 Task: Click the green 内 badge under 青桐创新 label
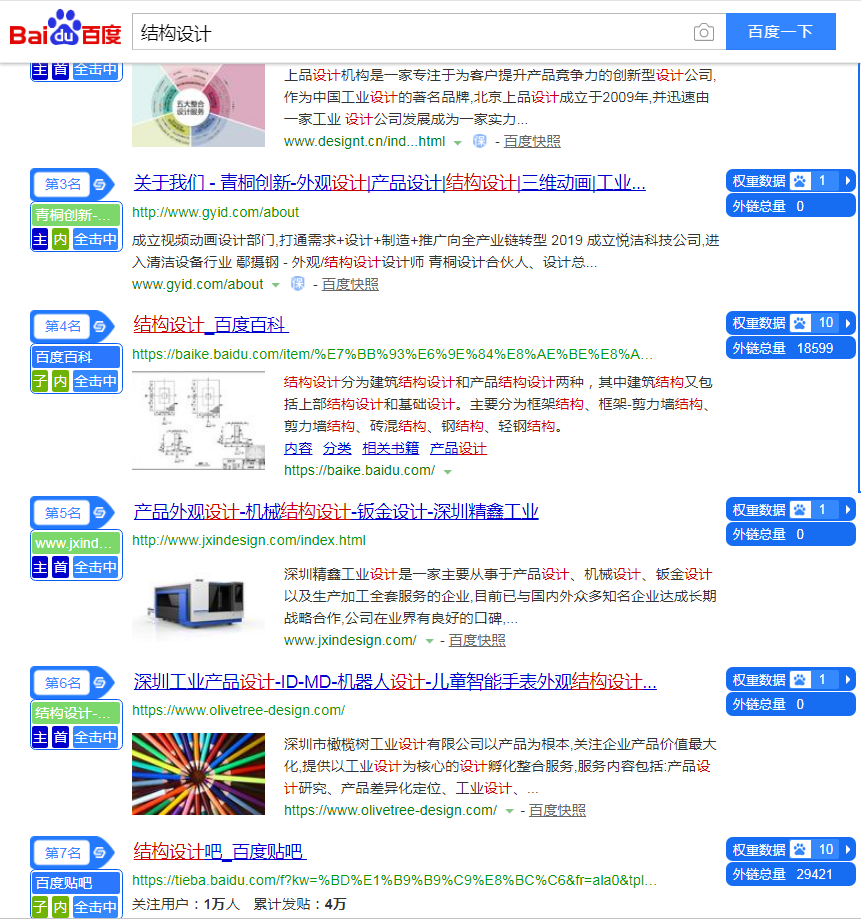60,239
